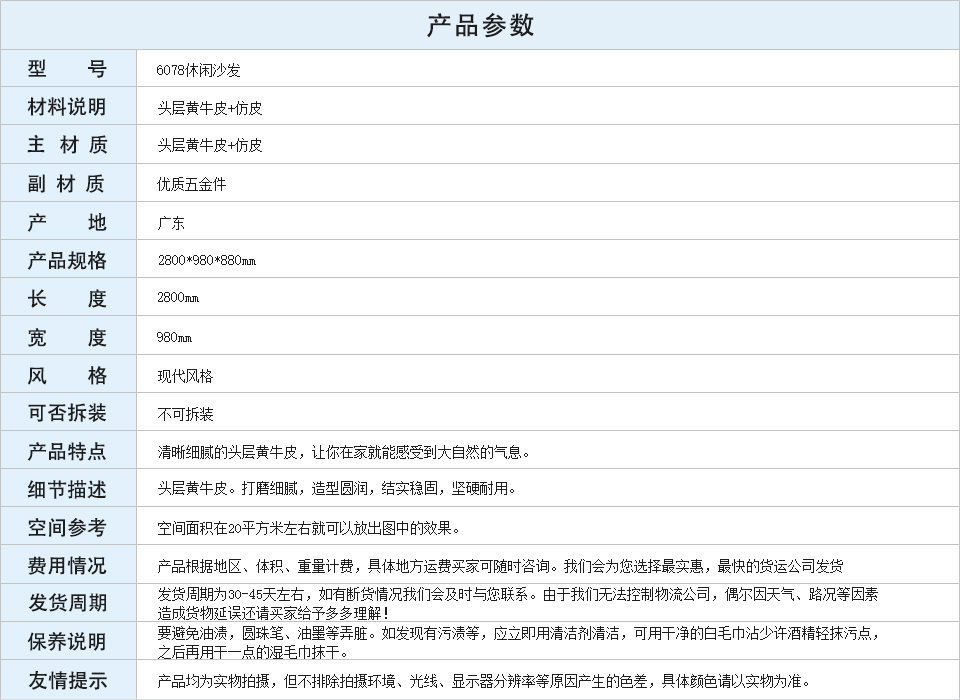Click the text 头层黄牛皮。打磨细腻
Viewport: 960px width, 700px height.
(x=227, y=488)
